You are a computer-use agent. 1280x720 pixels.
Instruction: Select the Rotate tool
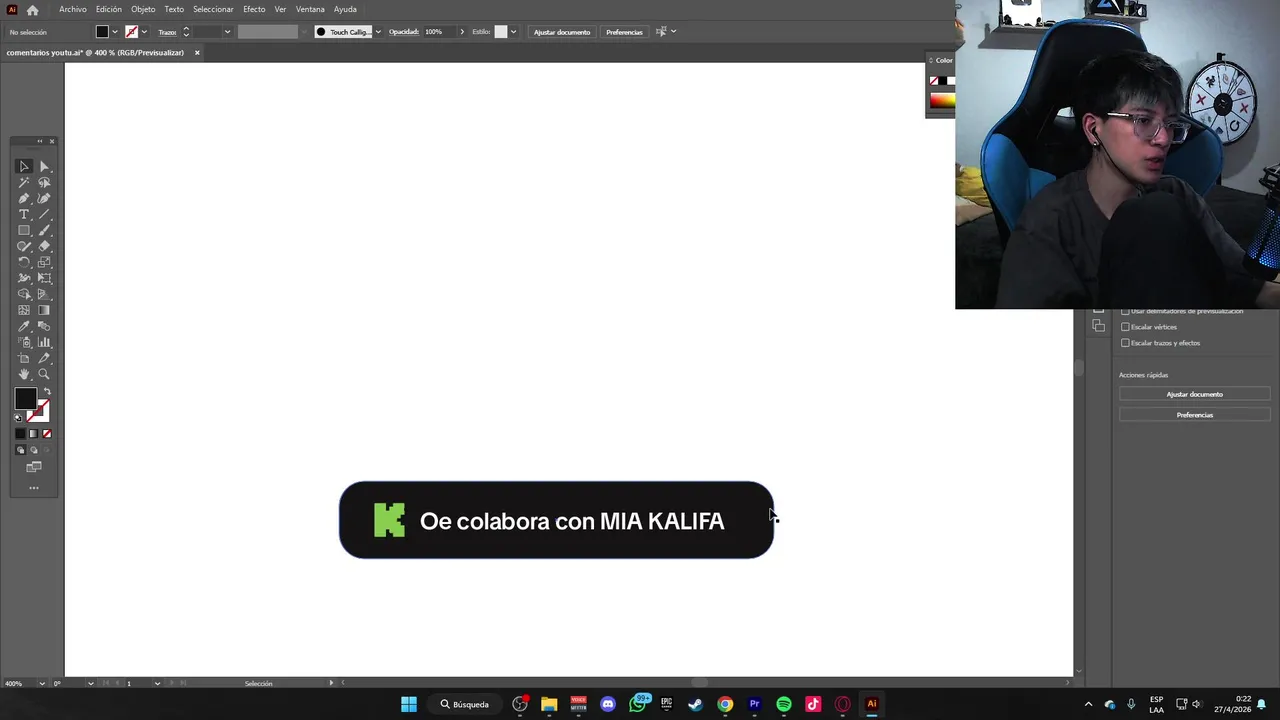coord(24,262)
